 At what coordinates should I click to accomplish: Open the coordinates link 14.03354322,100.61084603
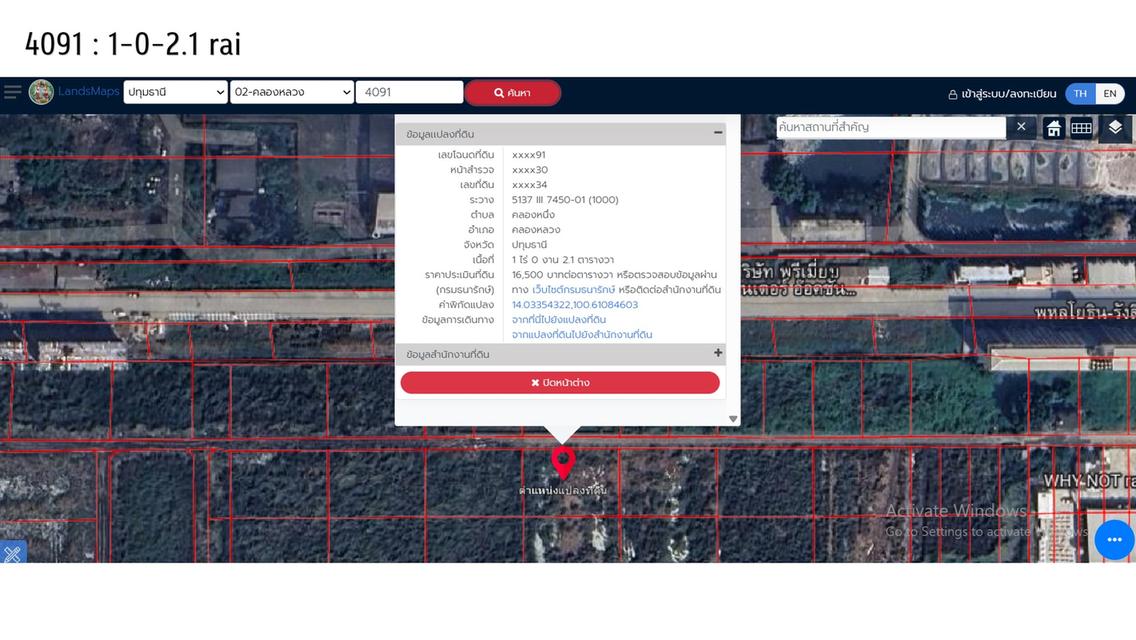click(x=575, y=305)
